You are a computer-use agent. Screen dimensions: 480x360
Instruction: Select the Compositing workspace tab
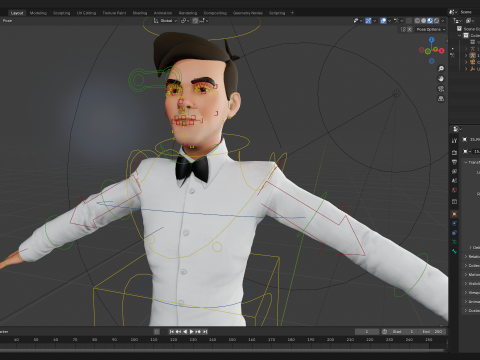[215, 13]
